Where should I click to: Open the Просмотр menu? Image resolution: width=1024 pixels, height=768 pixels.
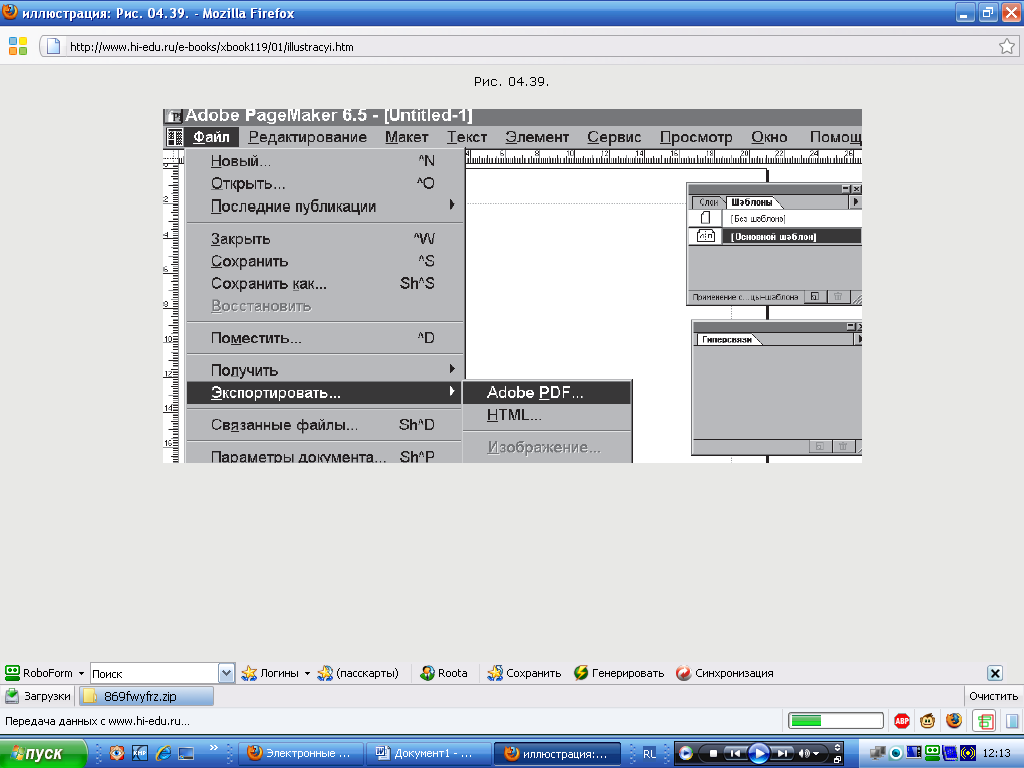click(696, 137)
